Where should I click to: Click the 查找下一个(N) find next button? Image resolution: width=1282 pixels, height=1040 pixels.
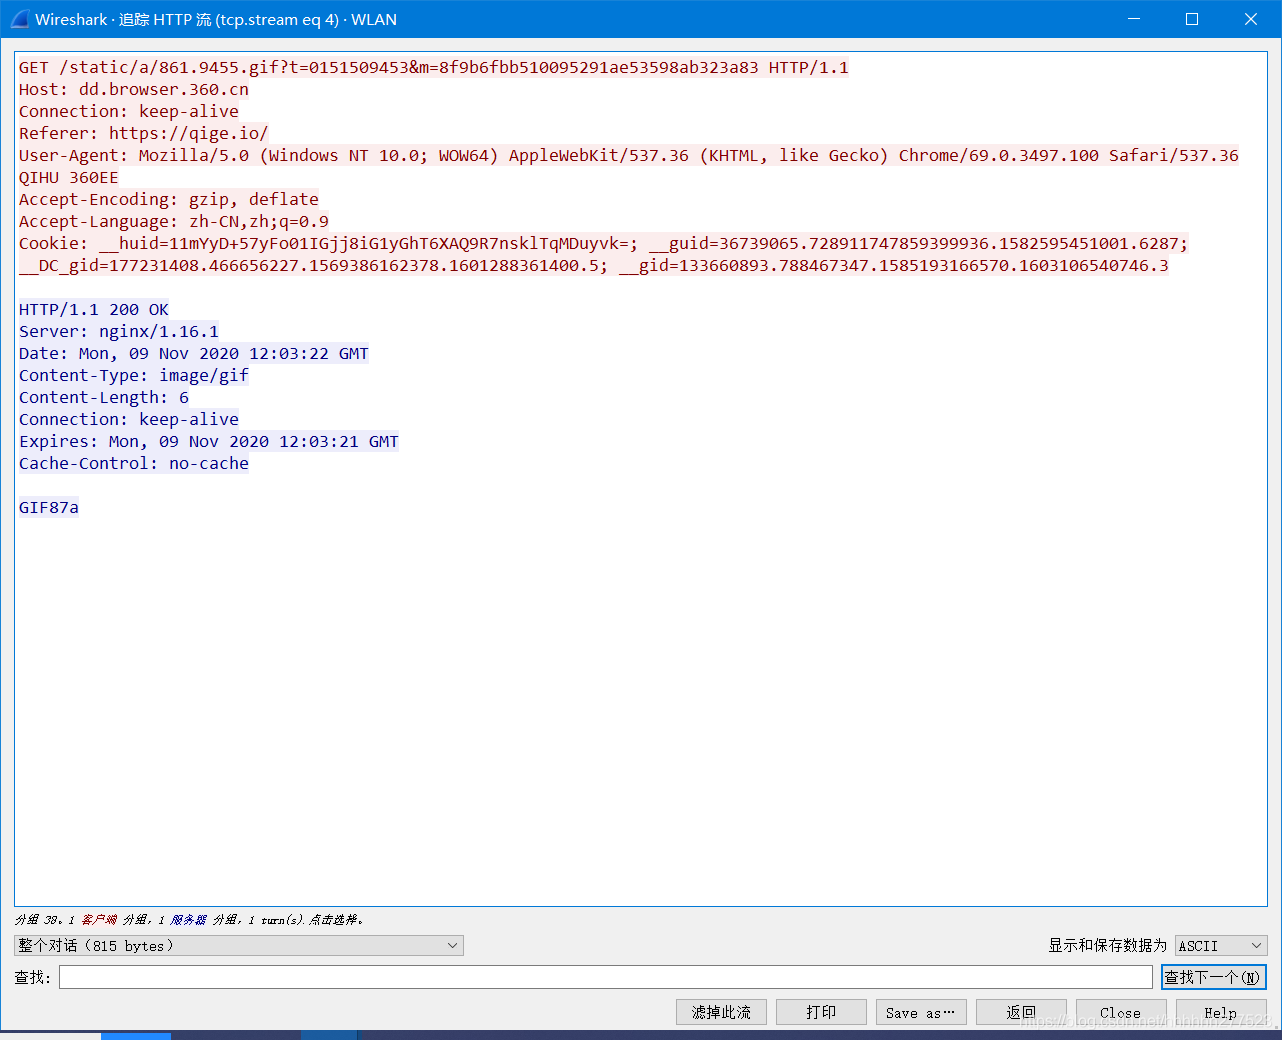pos(1214,977)
